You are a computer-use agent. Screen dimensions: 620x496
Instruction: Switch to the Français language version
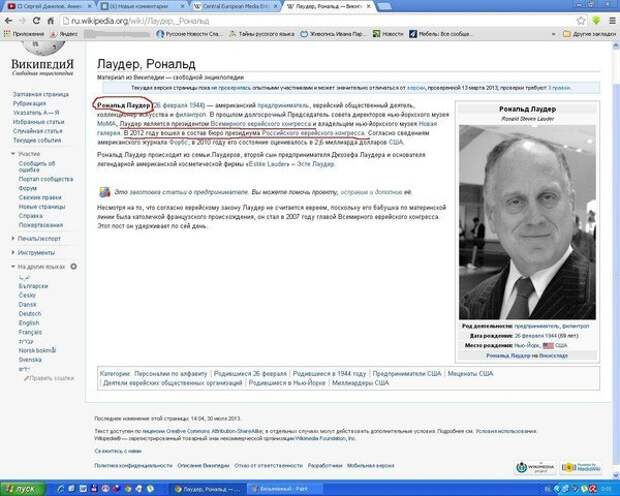(x=30, y=332)
